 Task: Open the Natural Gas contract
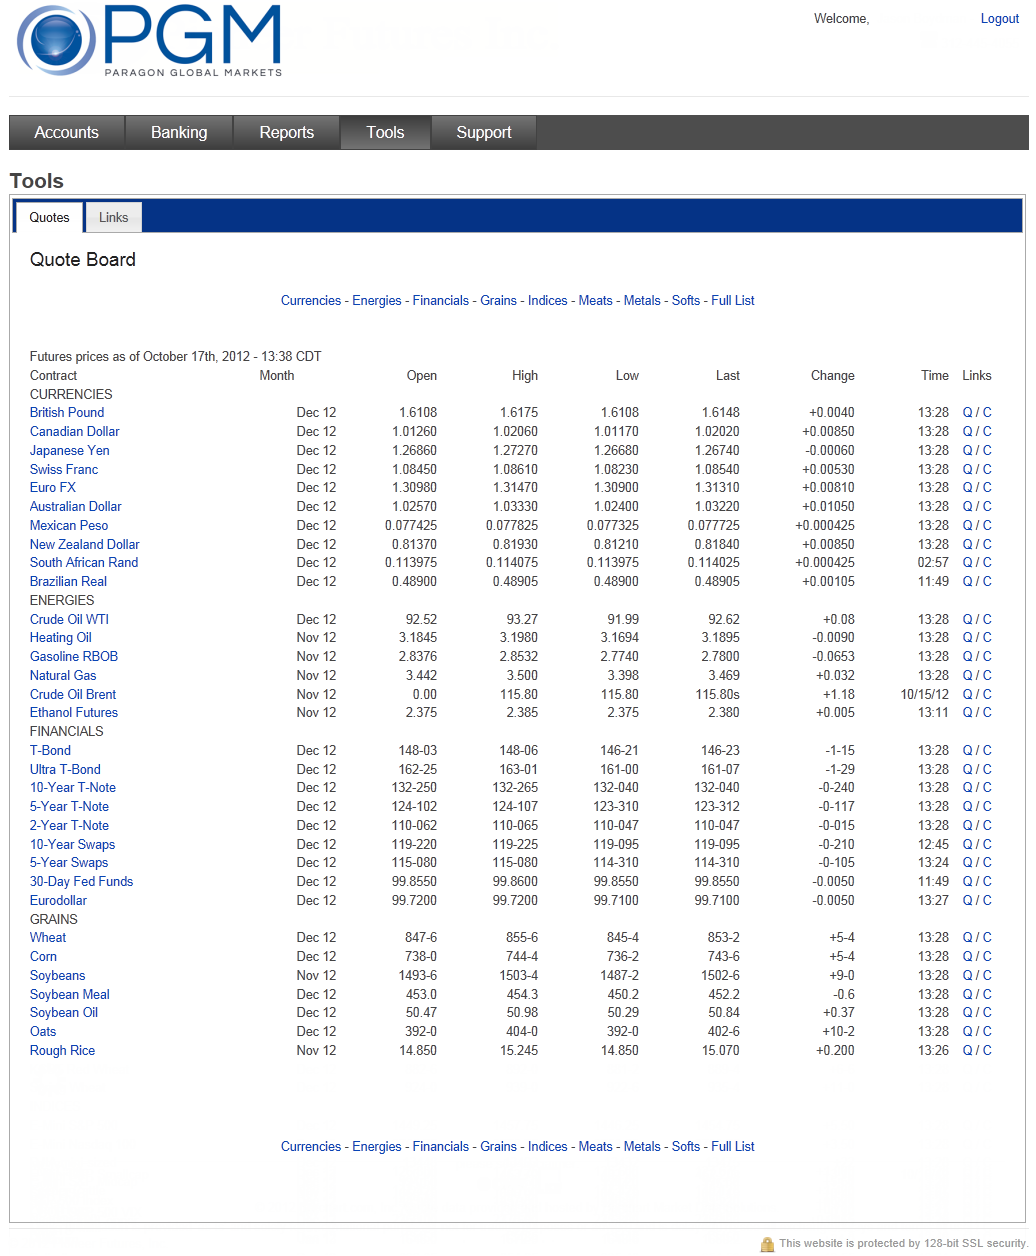(63, 676)
